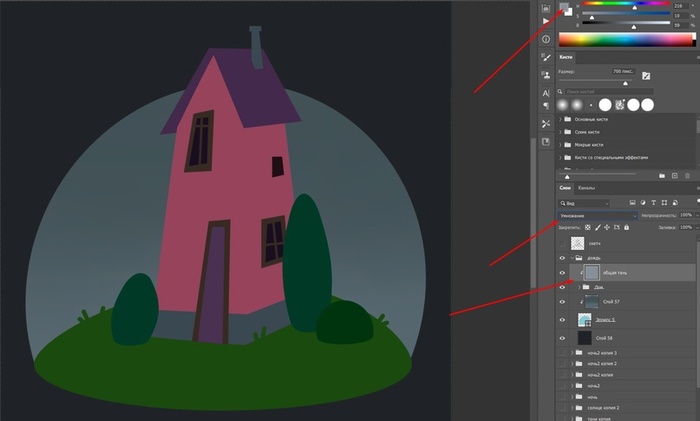This screenshot has width=700, height=421.
Task: Select the speckled texture recent brush thumbnail
Action: pos(619,105)
